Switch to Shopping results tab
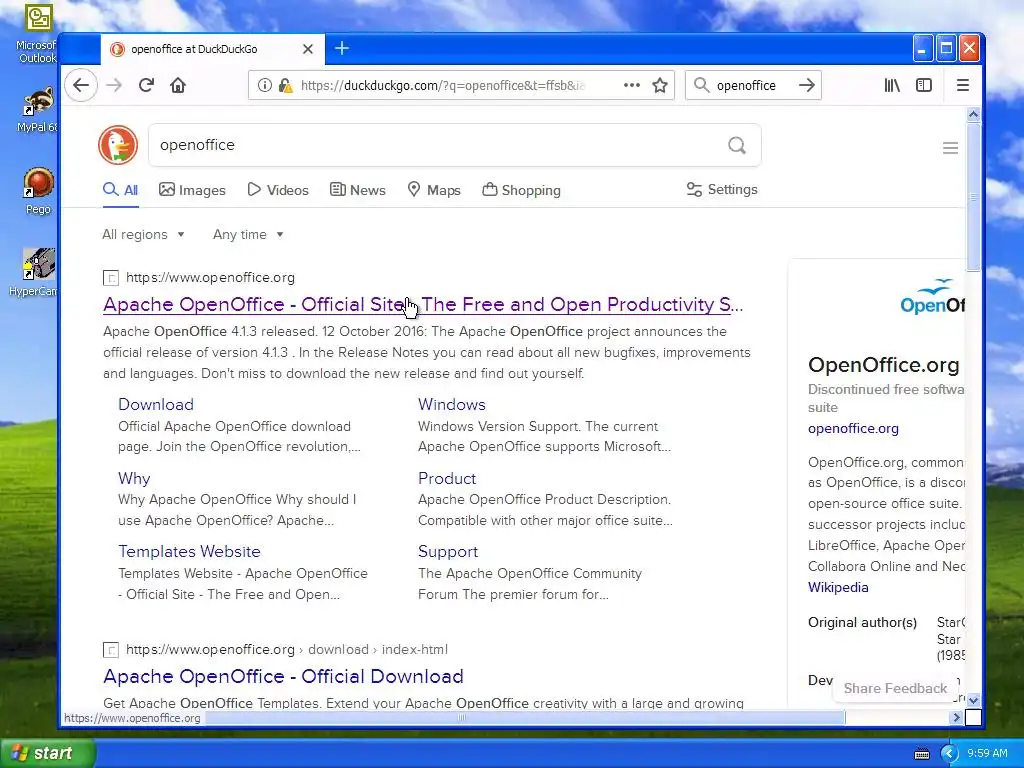The width and height of the screenshot is (1024, 768). [521, 190]
